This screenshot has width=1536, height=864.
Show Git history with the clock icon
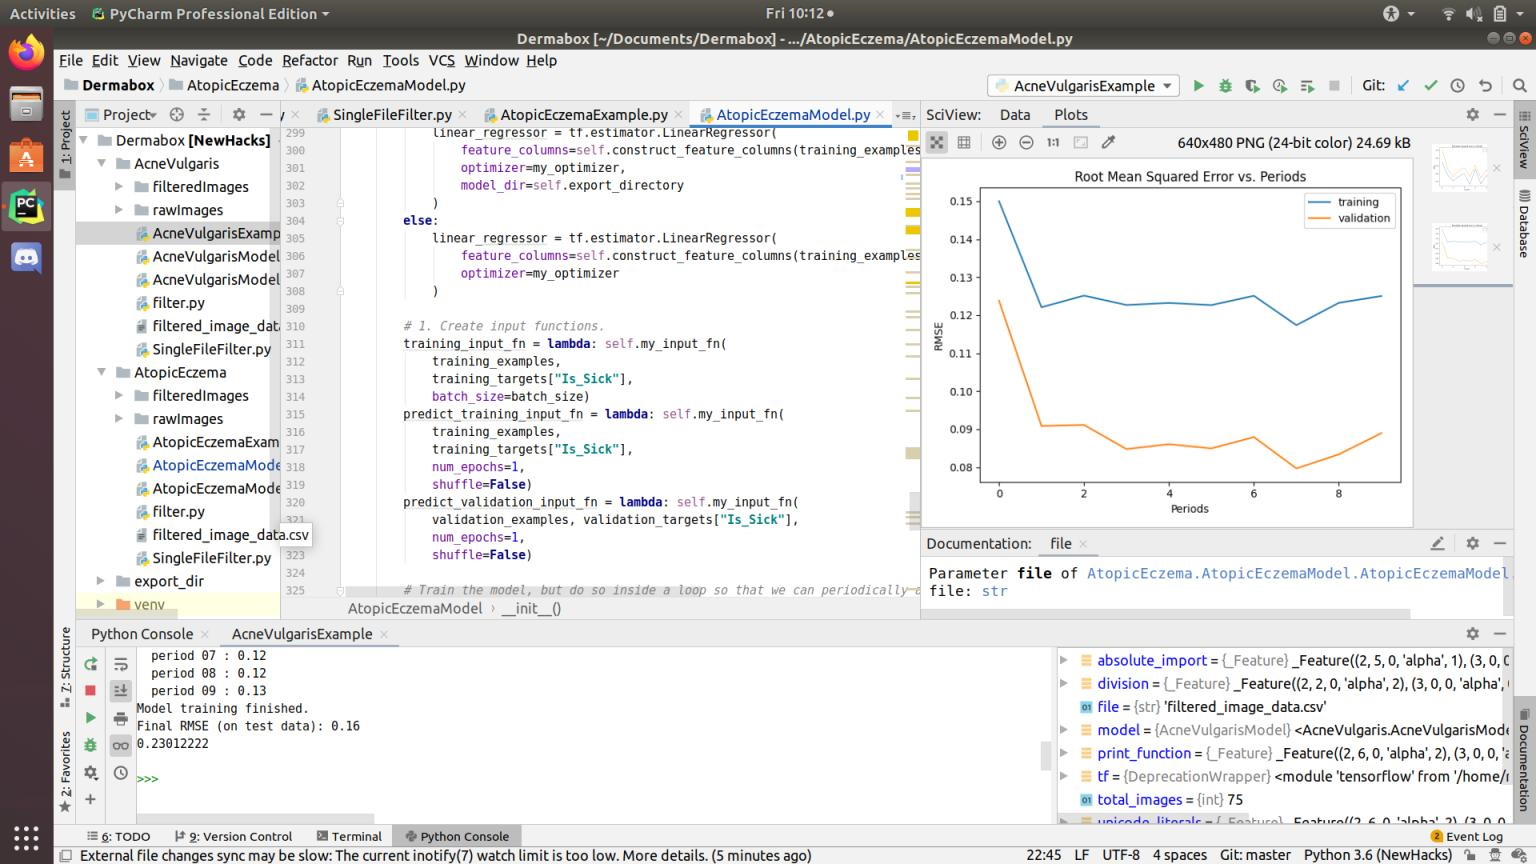tap(1458, 86)
